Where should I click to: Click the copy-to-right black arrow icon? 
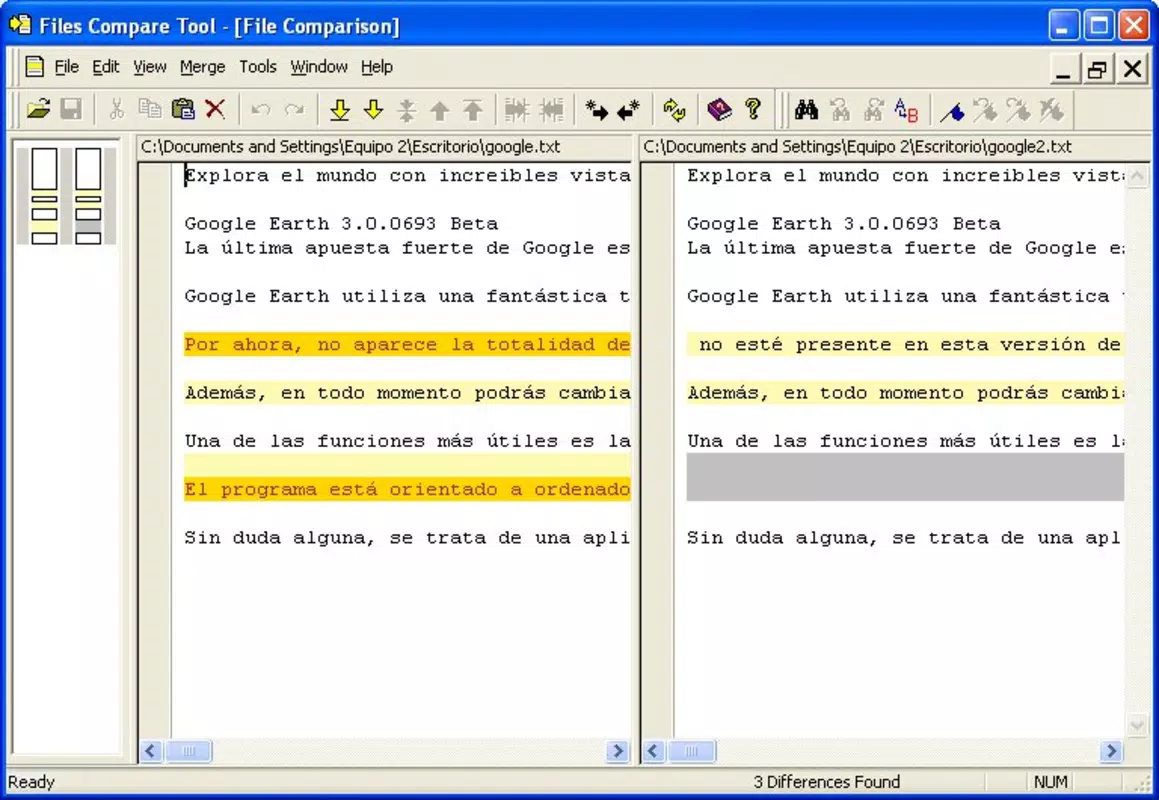(x=596, y=110)
